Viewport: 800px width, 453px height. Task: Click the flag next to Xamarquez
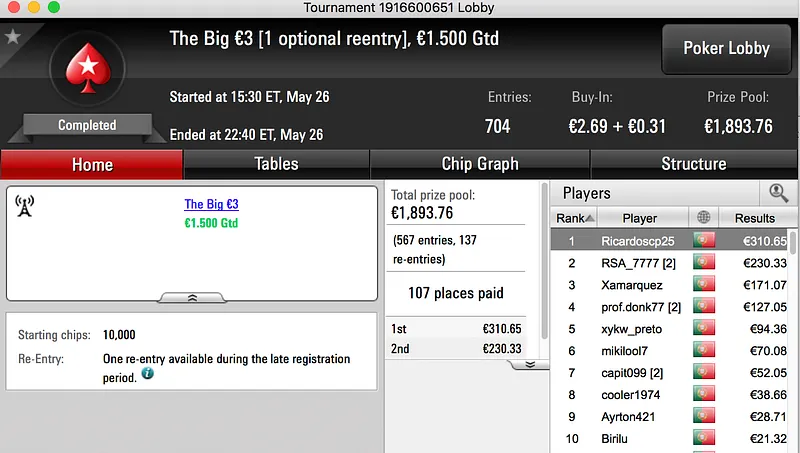[x=704, y=285]
